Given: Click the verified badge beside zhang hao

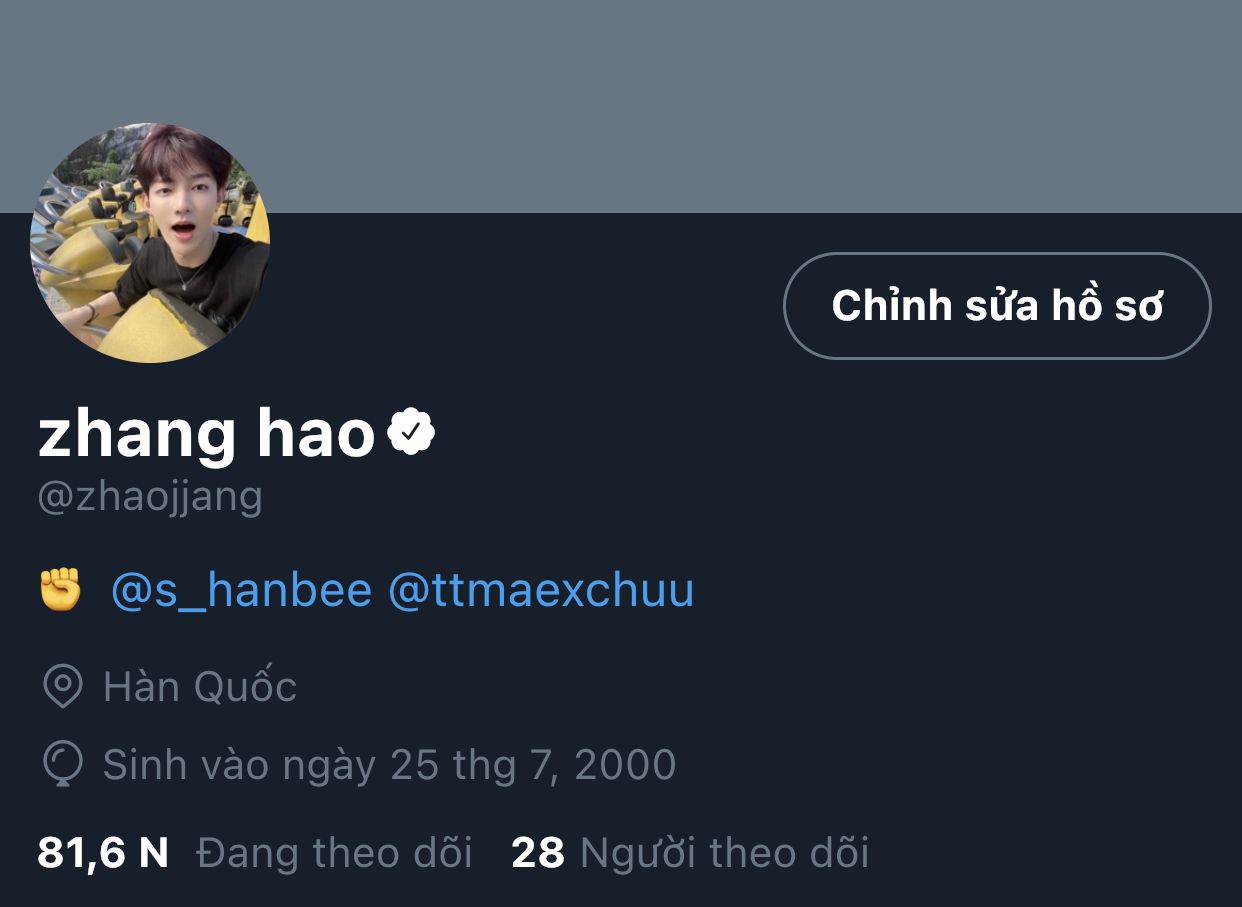Looking at the screenshot, I should pyautogui.click(x=411, y=432).
